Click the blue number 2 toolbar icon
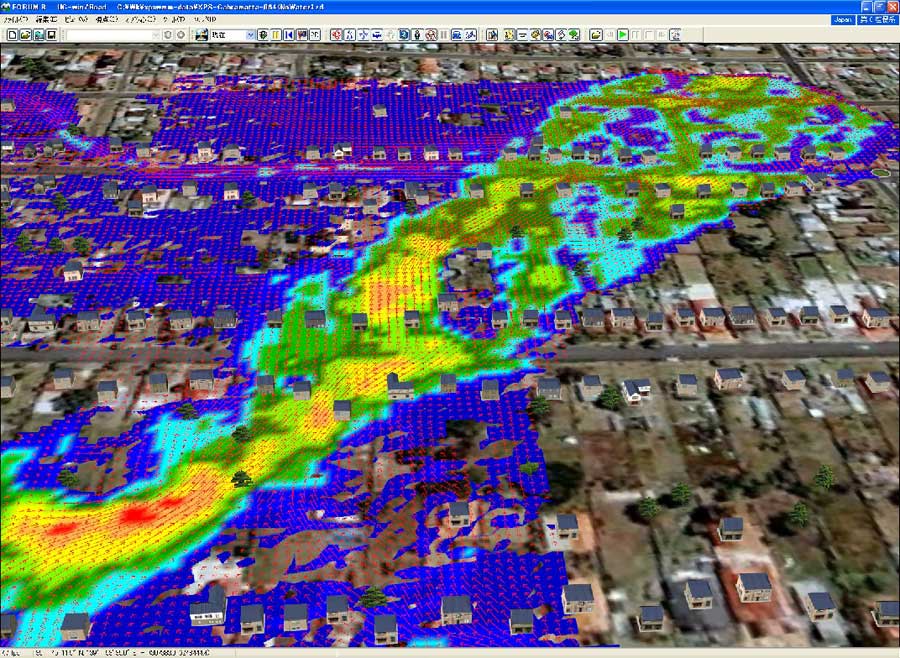Image resolution: width=900 pixels, height=658 pixels. [x=404, y=35]
